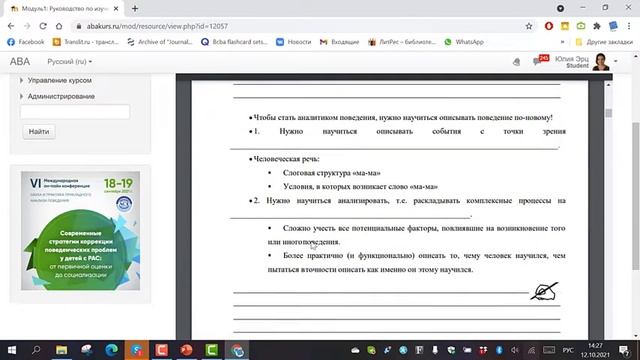This screenshot has width=640, height=360.
Task: Open the Русский (ru) language dropdown
Action: click(x=69, y=62)
